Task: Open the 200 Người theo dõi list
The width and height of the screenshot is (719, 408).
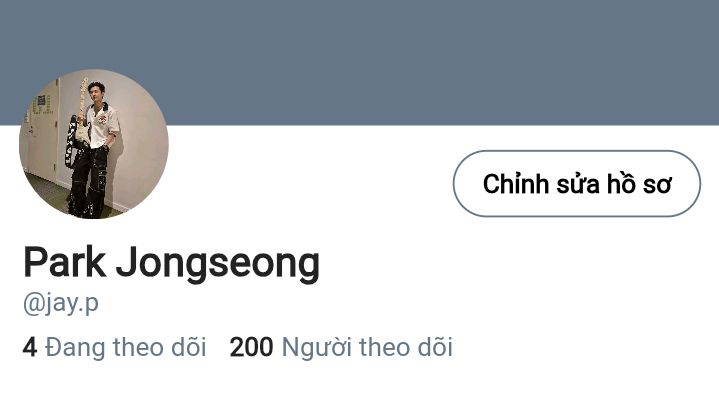Action: pyautogui.click(x=341, y=347)
